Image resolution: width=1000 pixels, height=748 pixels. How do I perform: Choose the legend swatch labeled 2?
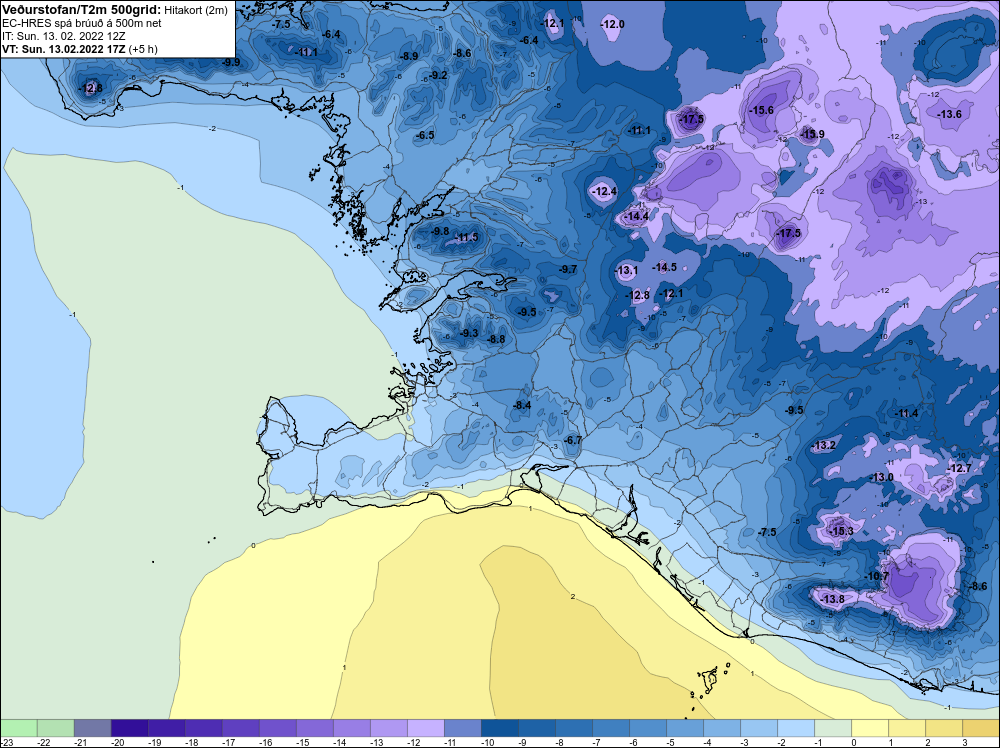point(943,728)
